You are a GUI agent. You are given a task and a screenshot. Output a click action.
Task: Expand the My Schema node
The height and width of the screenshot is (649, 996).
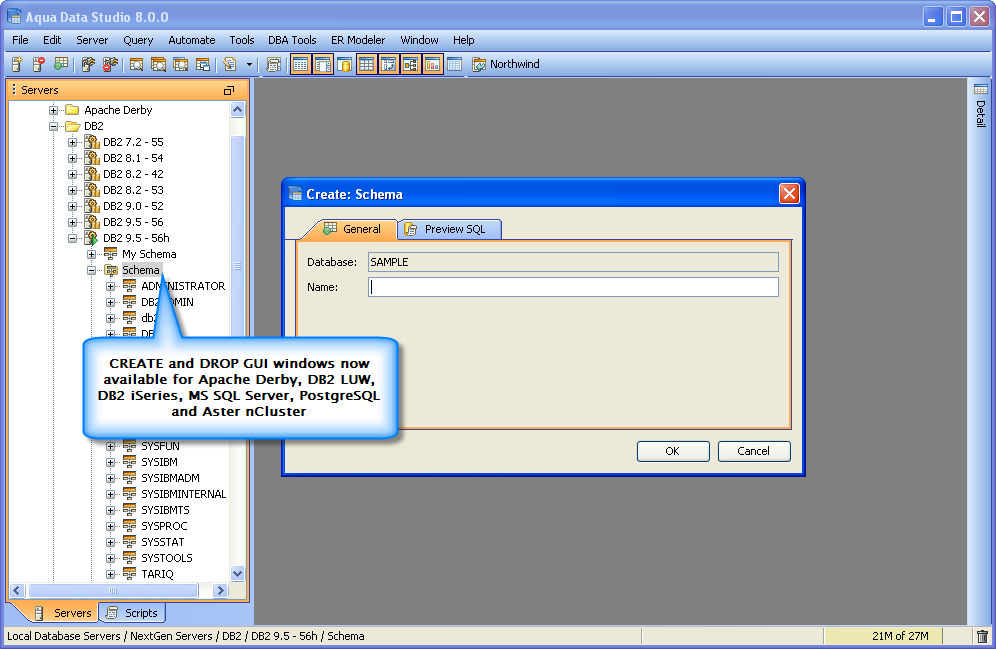91,254
